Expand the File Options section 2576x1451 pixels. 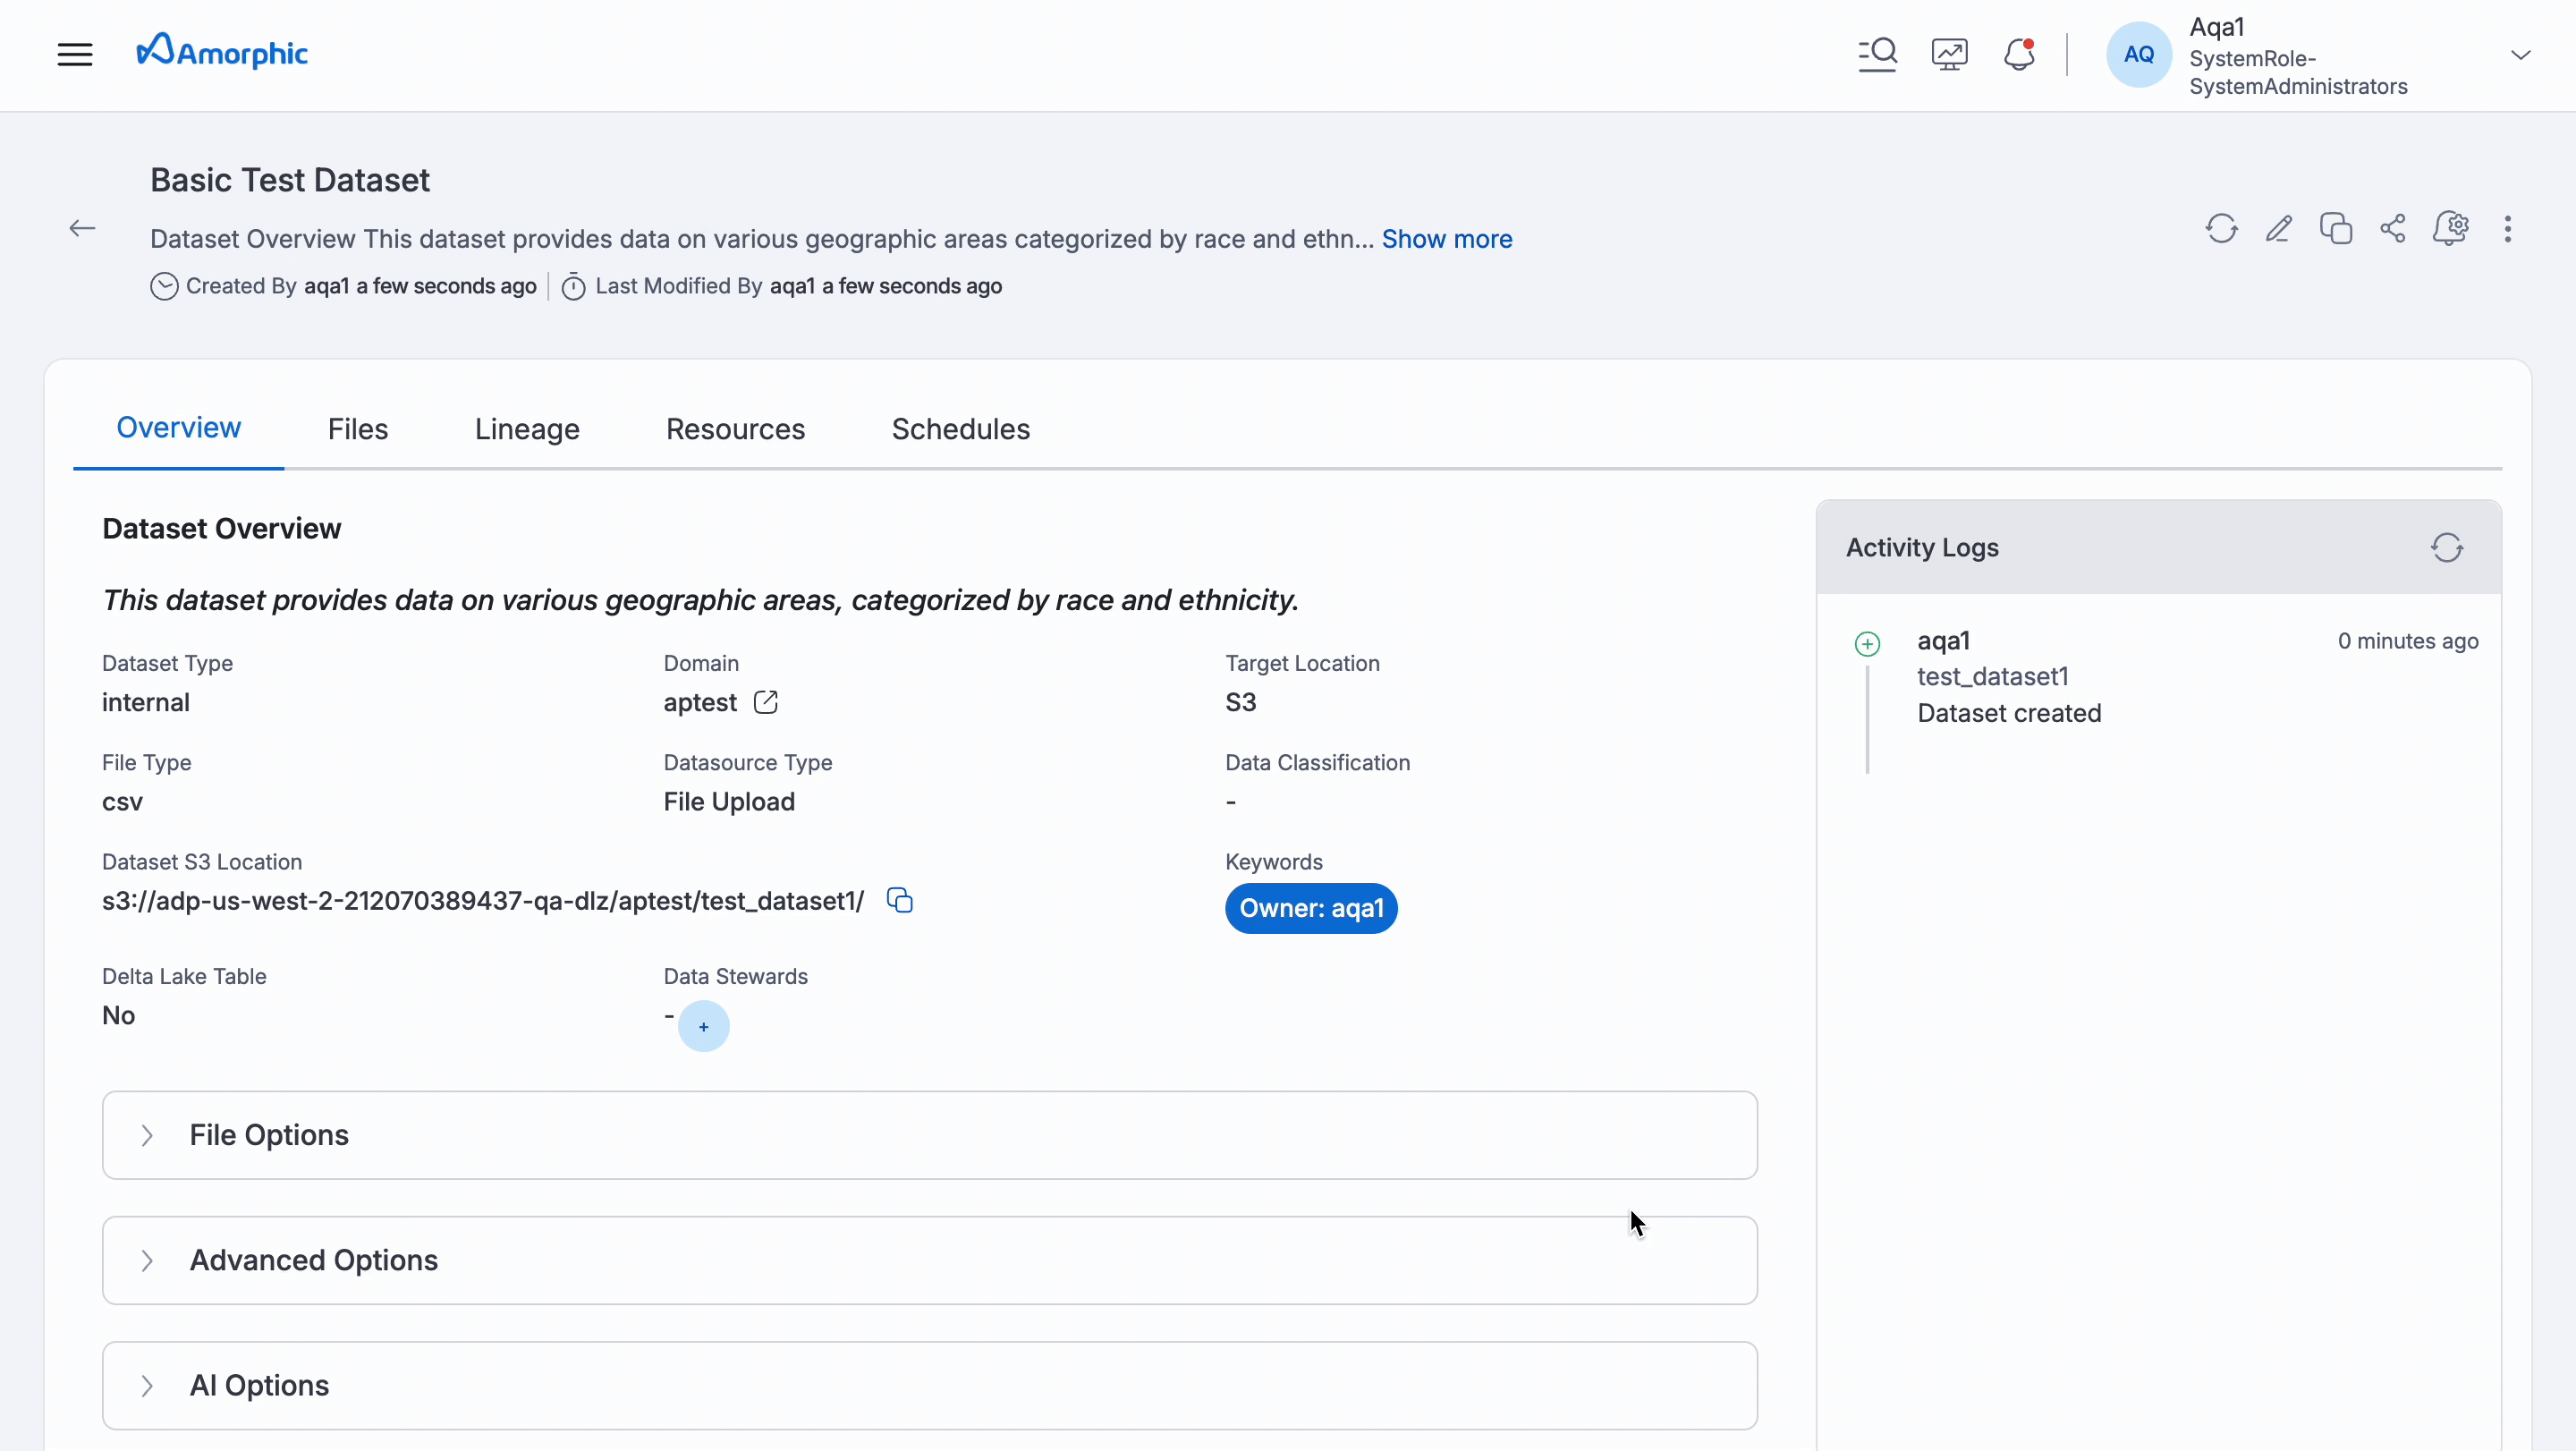(x=268, y=1135)
